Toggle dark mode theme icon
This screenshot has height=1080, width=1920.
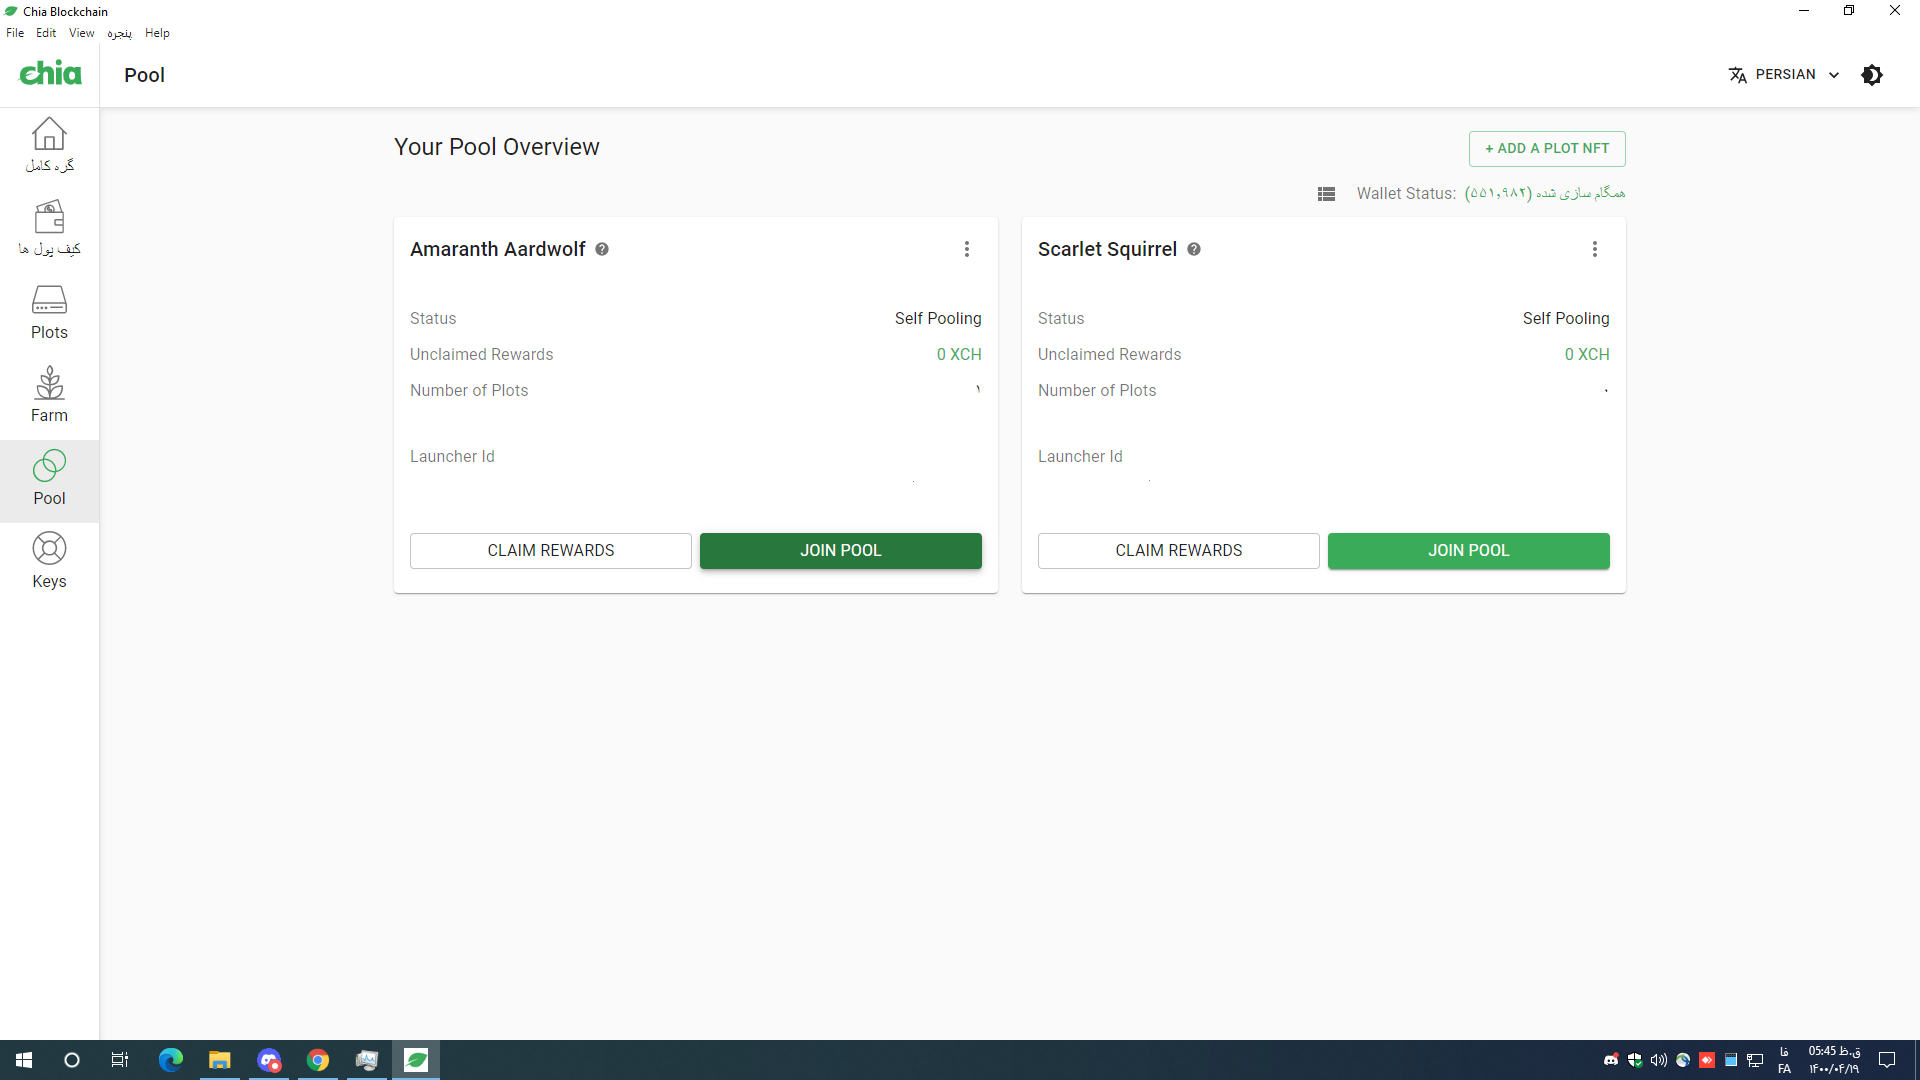pos(1872,75)
